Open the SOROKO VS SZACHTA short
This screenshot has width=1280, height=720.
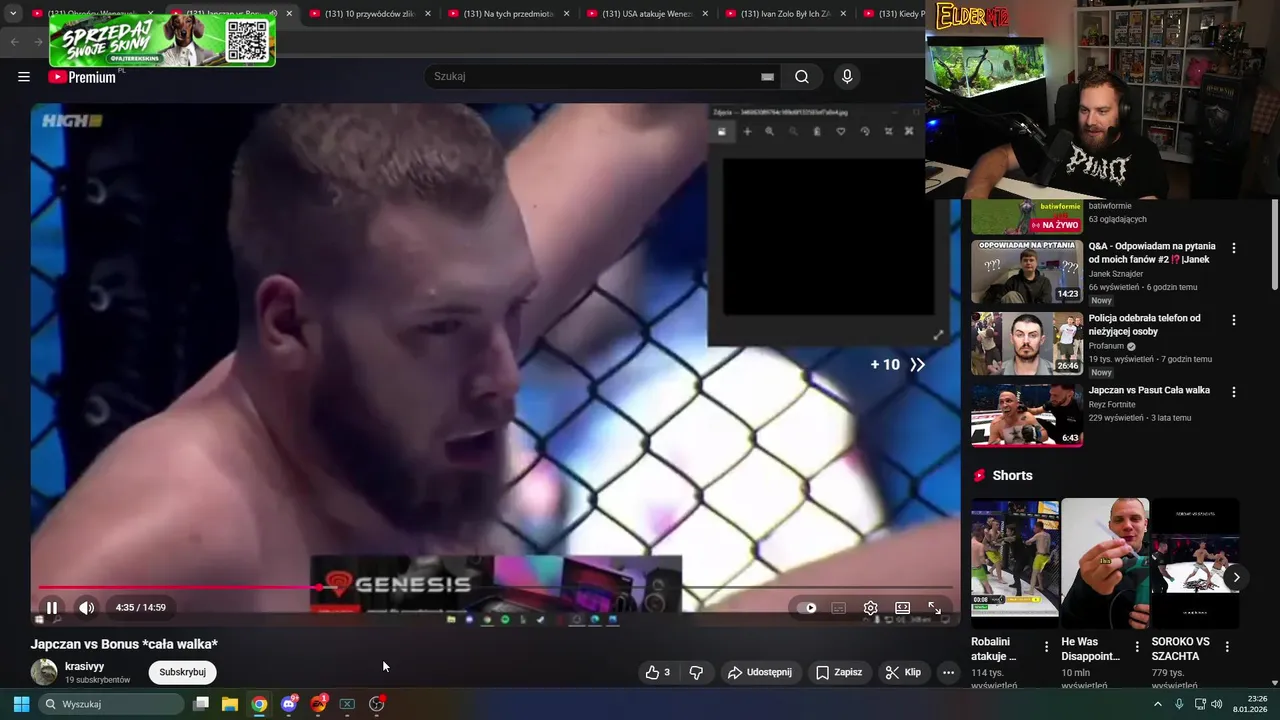click(x=1195, y=563)
